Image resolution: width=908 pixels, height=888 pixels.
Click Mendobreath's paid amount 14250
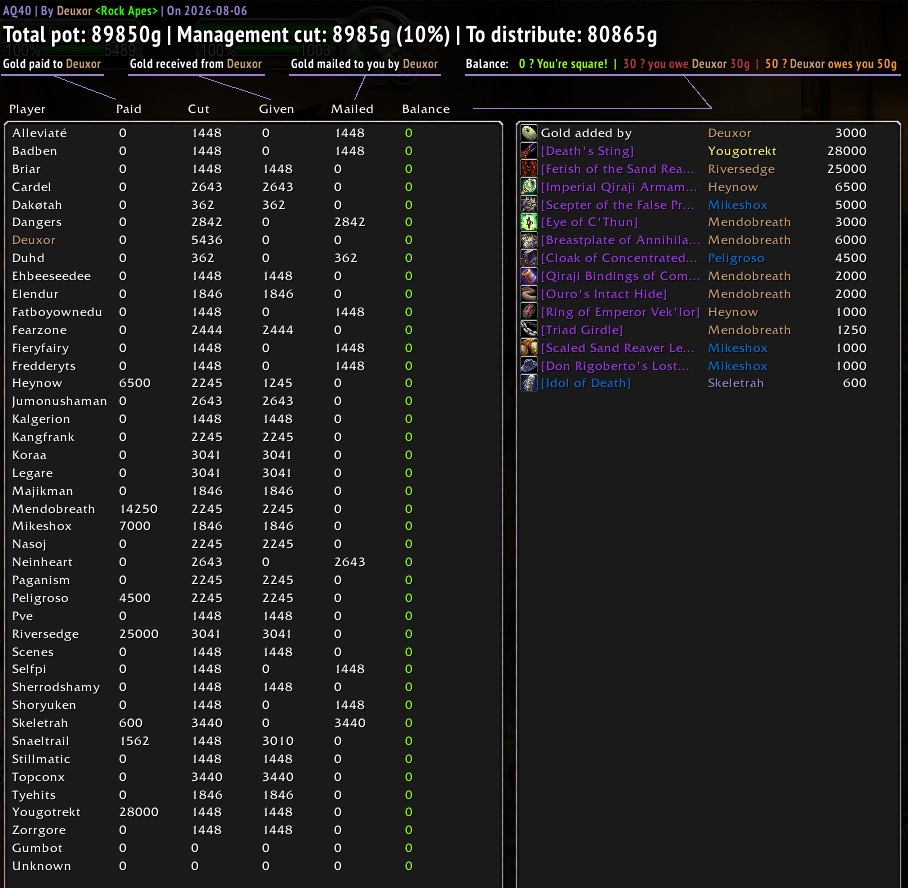click(x=138, y=509)
